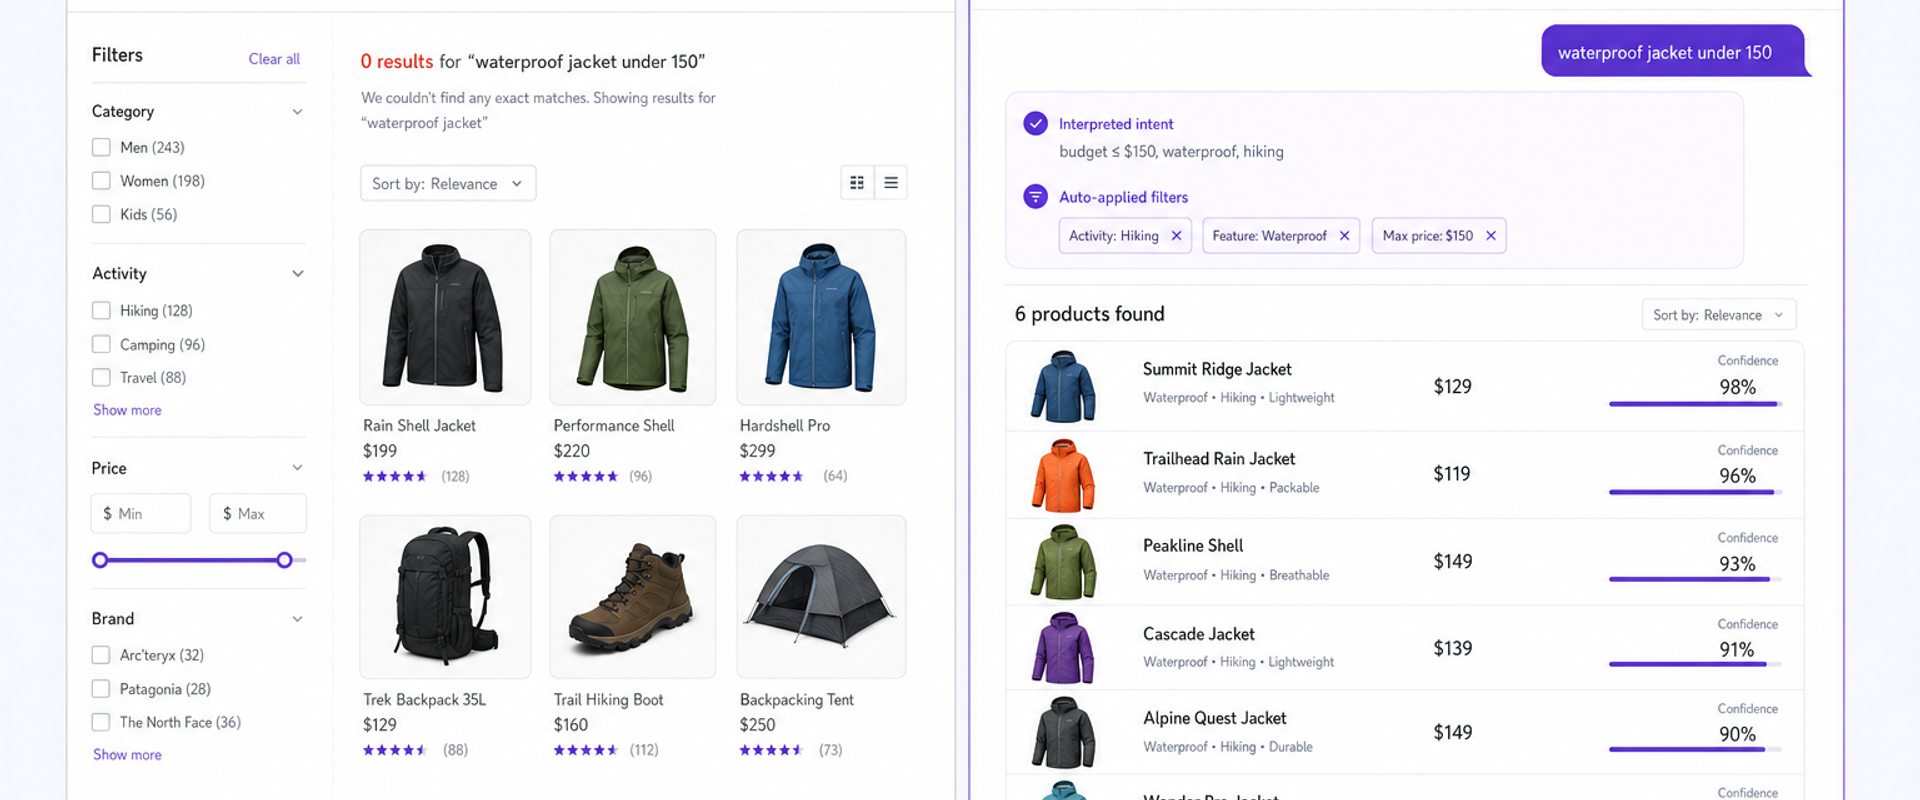The image size is (1920, 800).
Task: Collapse the Activity filter section
Action: coord(297,274)
